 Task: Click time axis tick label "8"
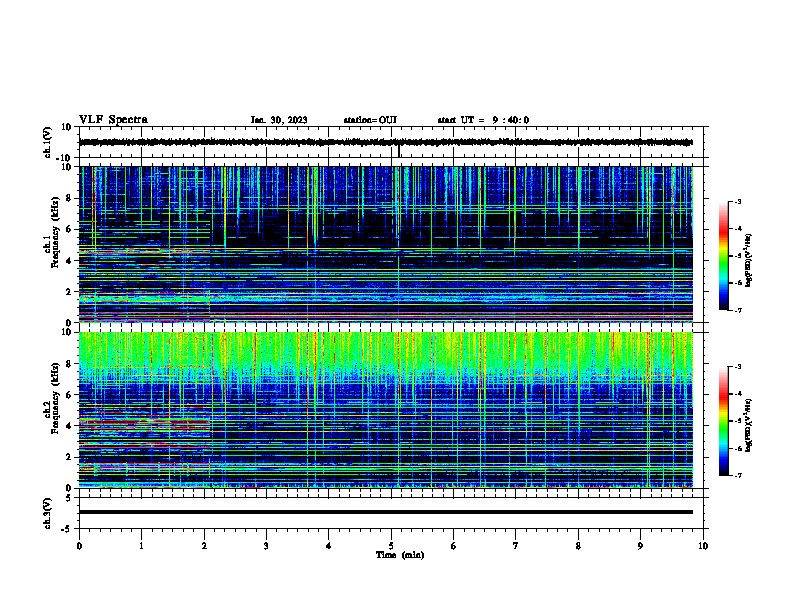578,546
